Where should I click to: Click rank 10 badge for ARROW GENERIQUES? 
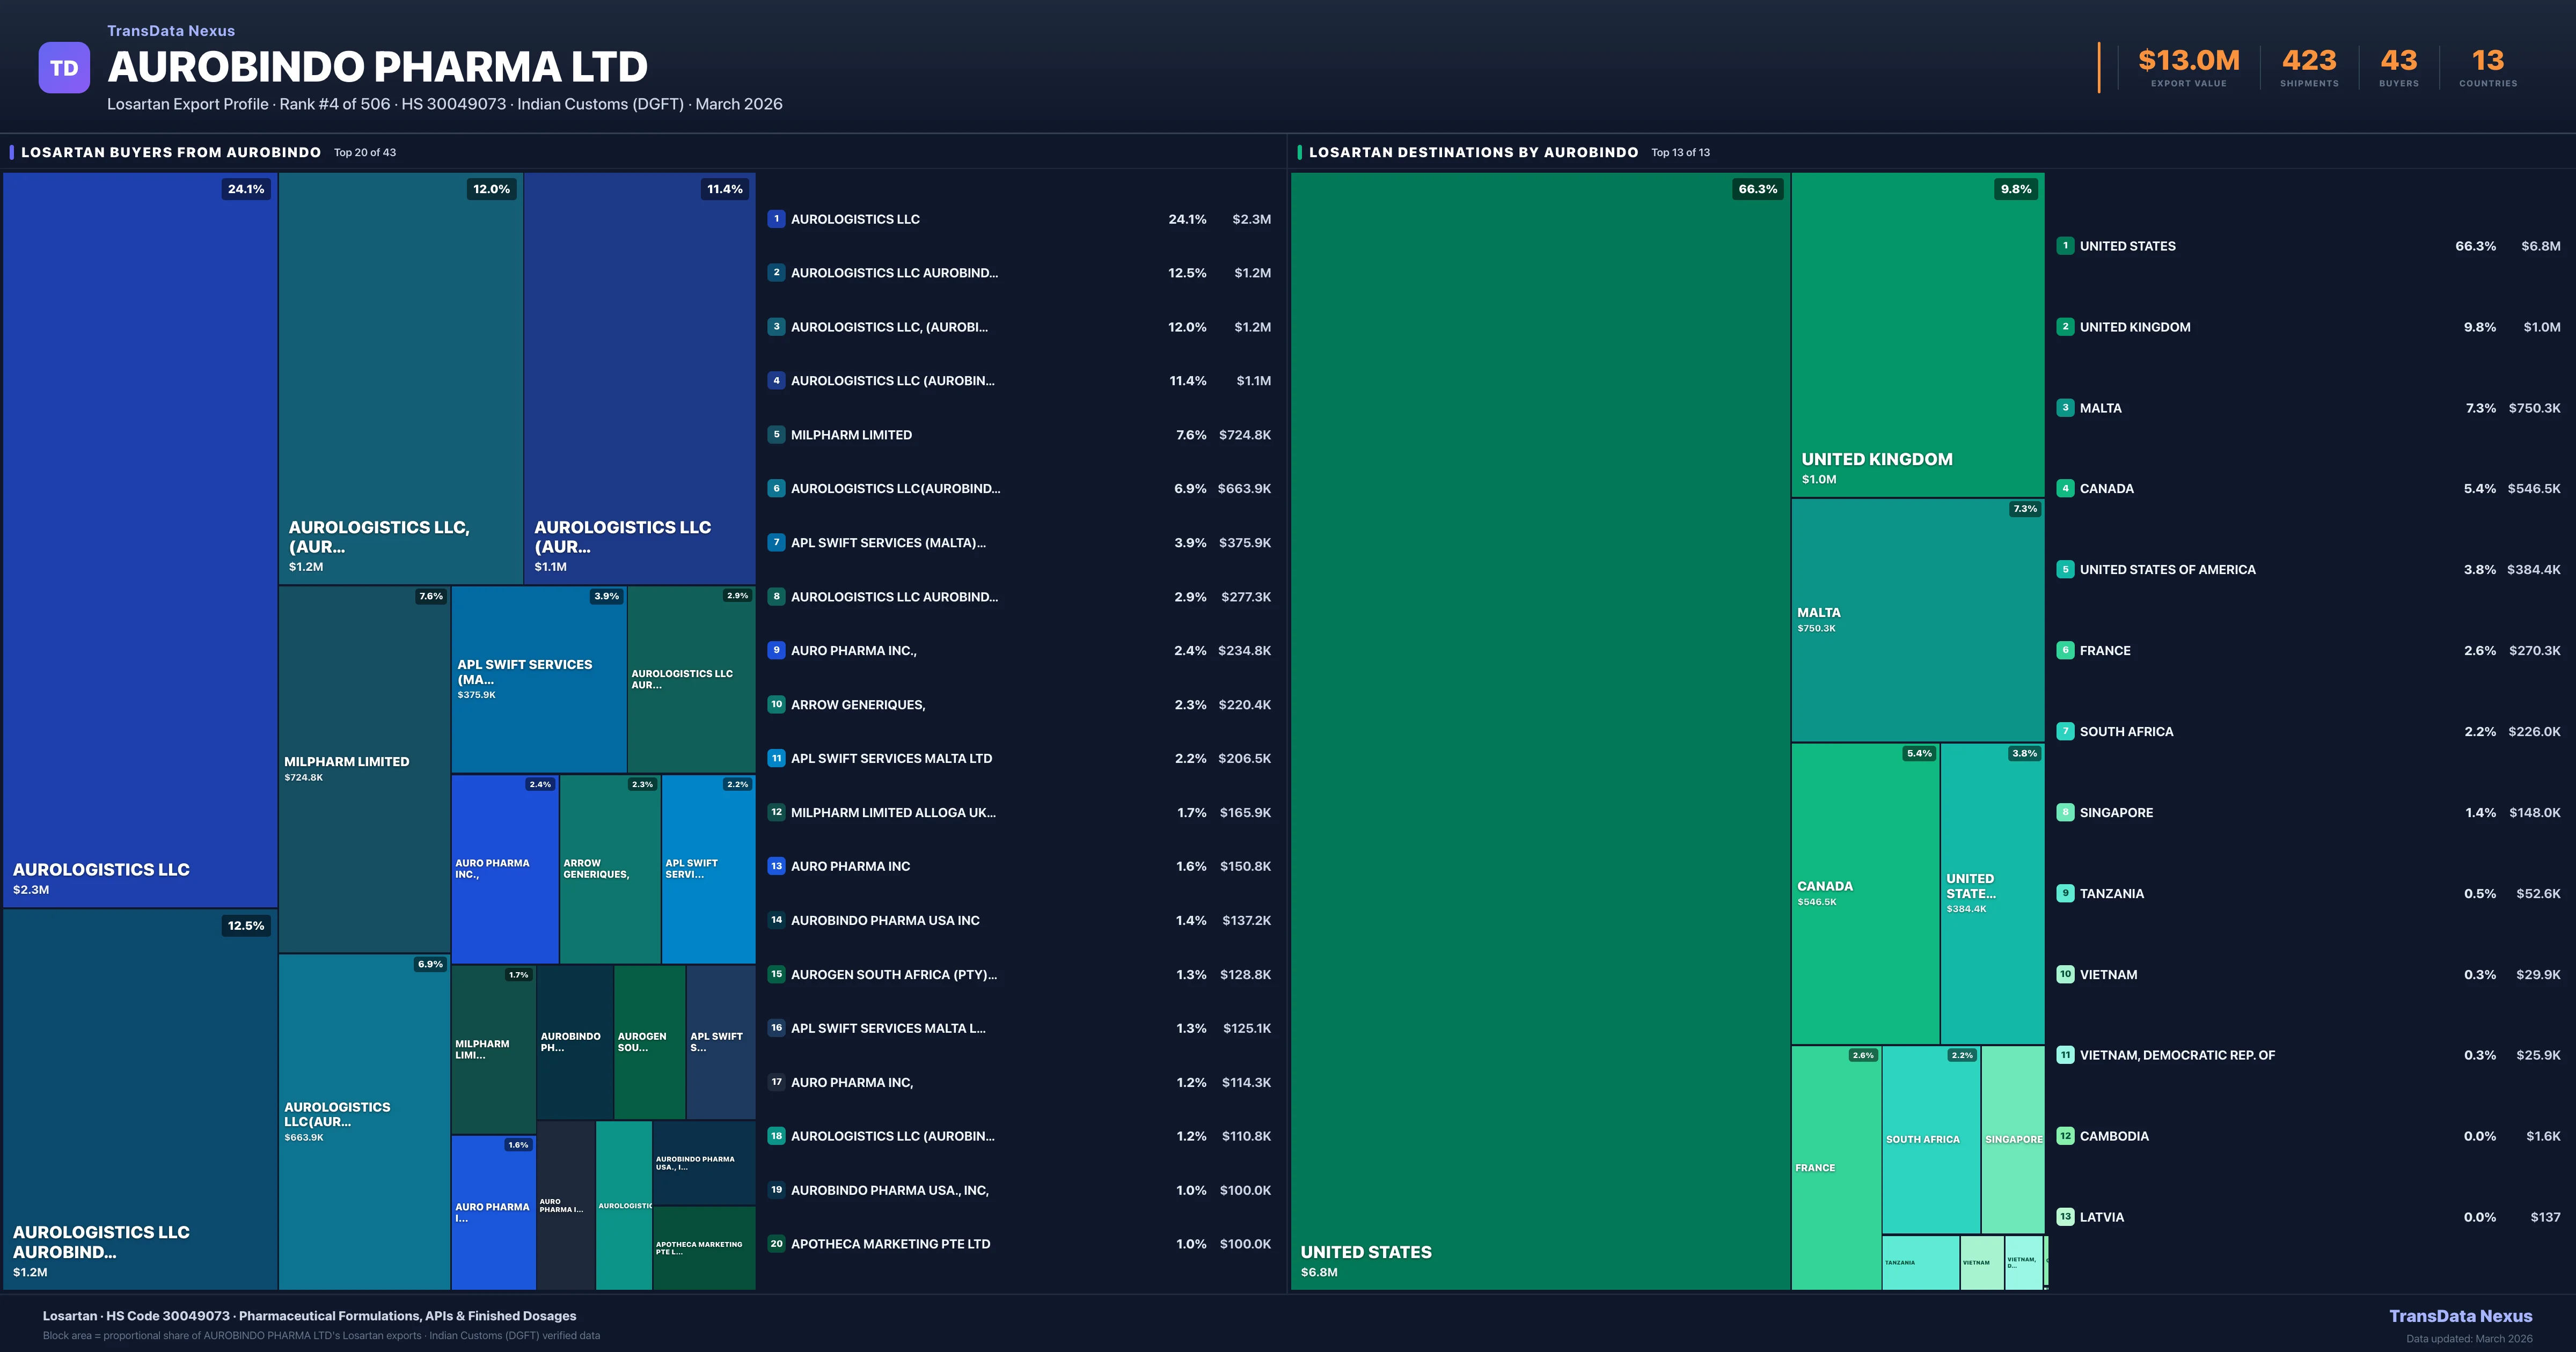(x=776, y=704)
